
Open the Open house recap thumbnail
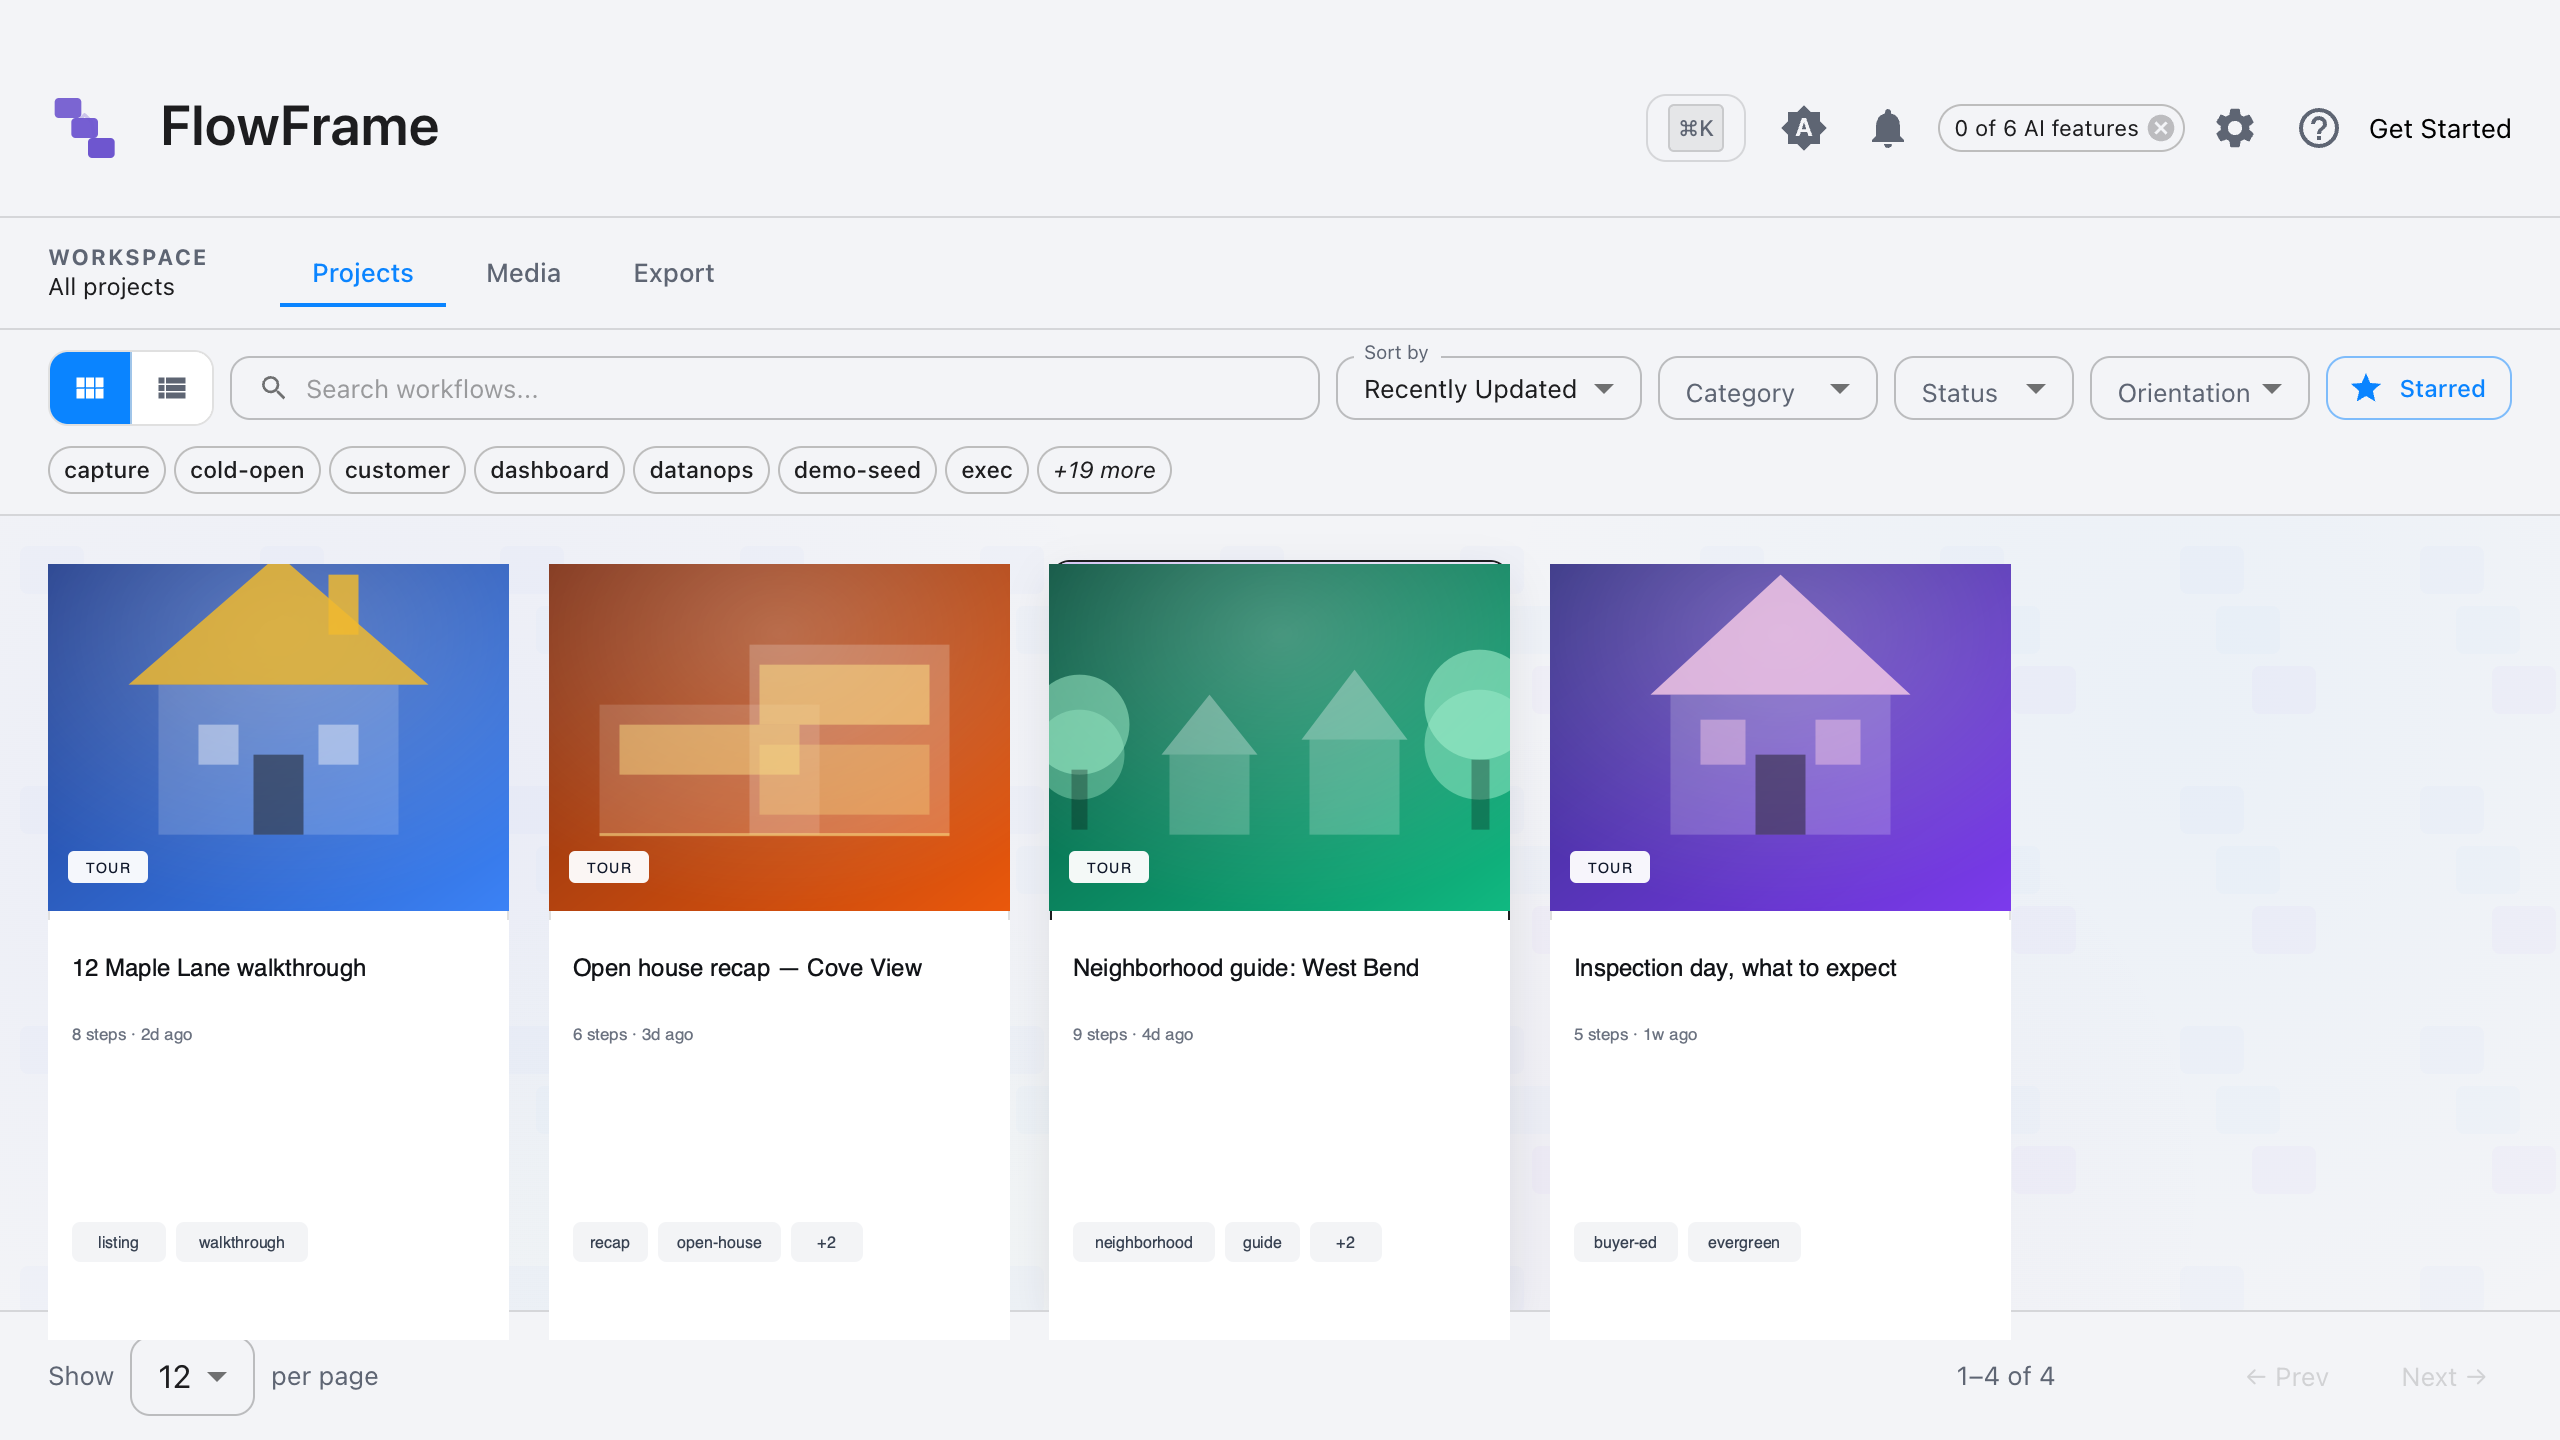pyautogui.click(x=779, y=737)
